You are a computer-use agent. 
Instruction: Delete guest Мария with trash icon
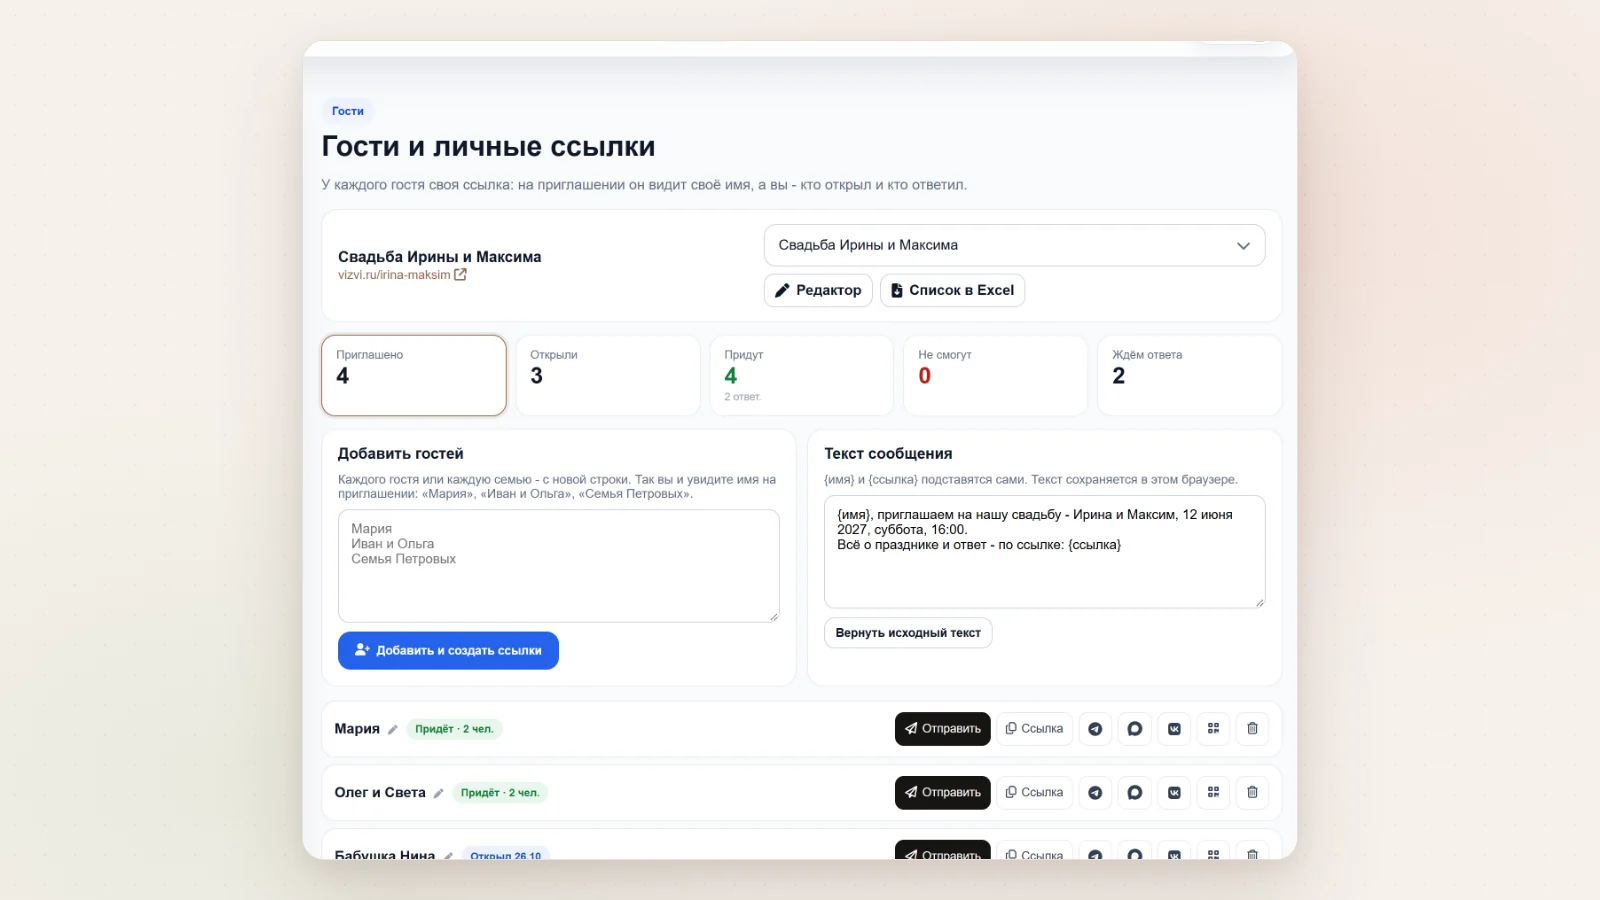1252,729
